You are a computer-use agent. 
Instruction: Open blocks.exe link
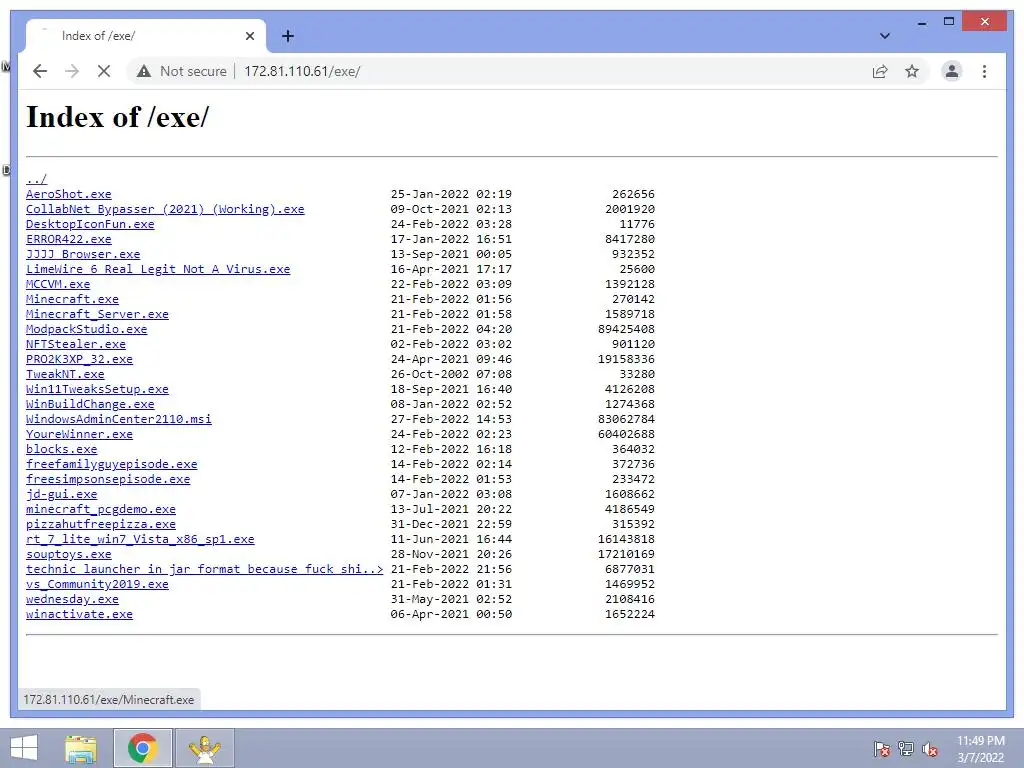pos(61,449)
